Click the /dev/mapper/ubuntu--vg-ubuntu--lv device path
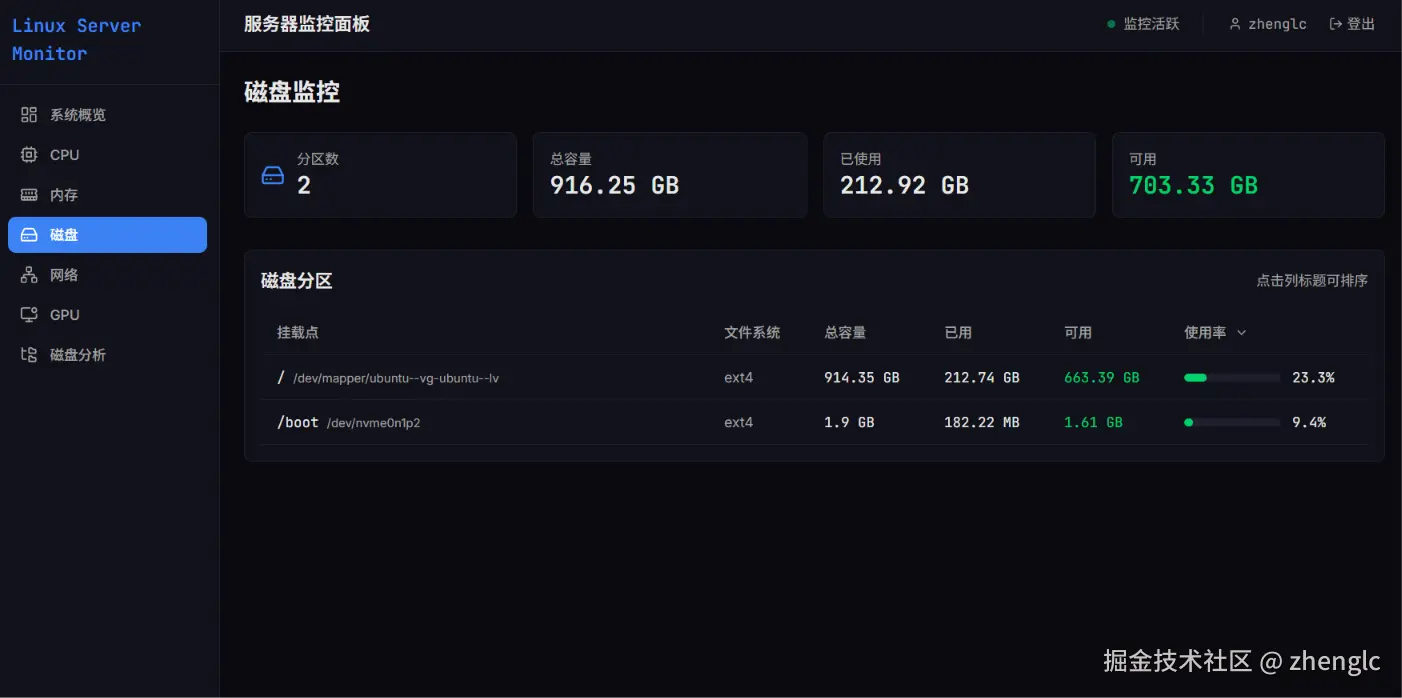This screenshot has height=698, width=1402. (396, 379)
